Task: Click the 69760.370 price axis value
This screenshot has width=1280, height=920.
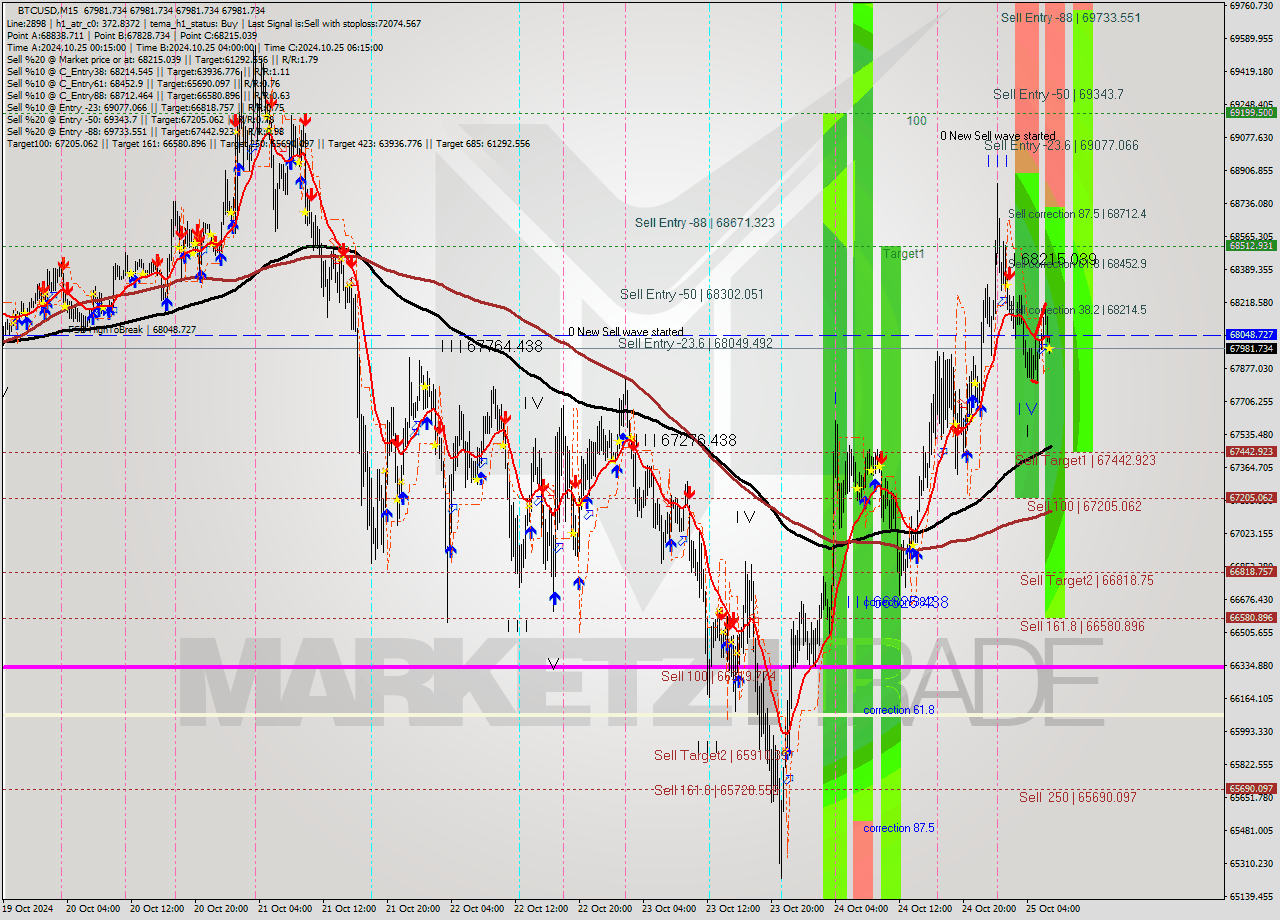Action: point(1251,5)
